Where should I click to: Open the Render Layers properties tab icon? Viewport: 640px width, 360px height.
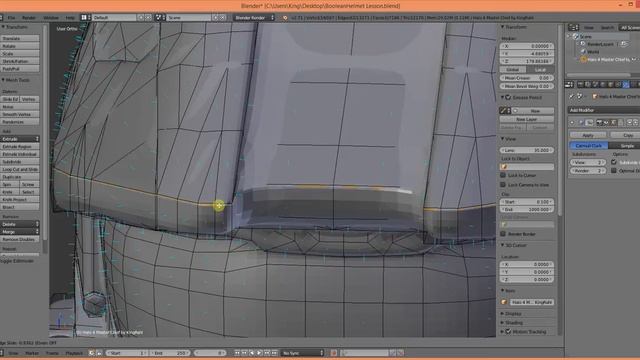coord(588,84)
